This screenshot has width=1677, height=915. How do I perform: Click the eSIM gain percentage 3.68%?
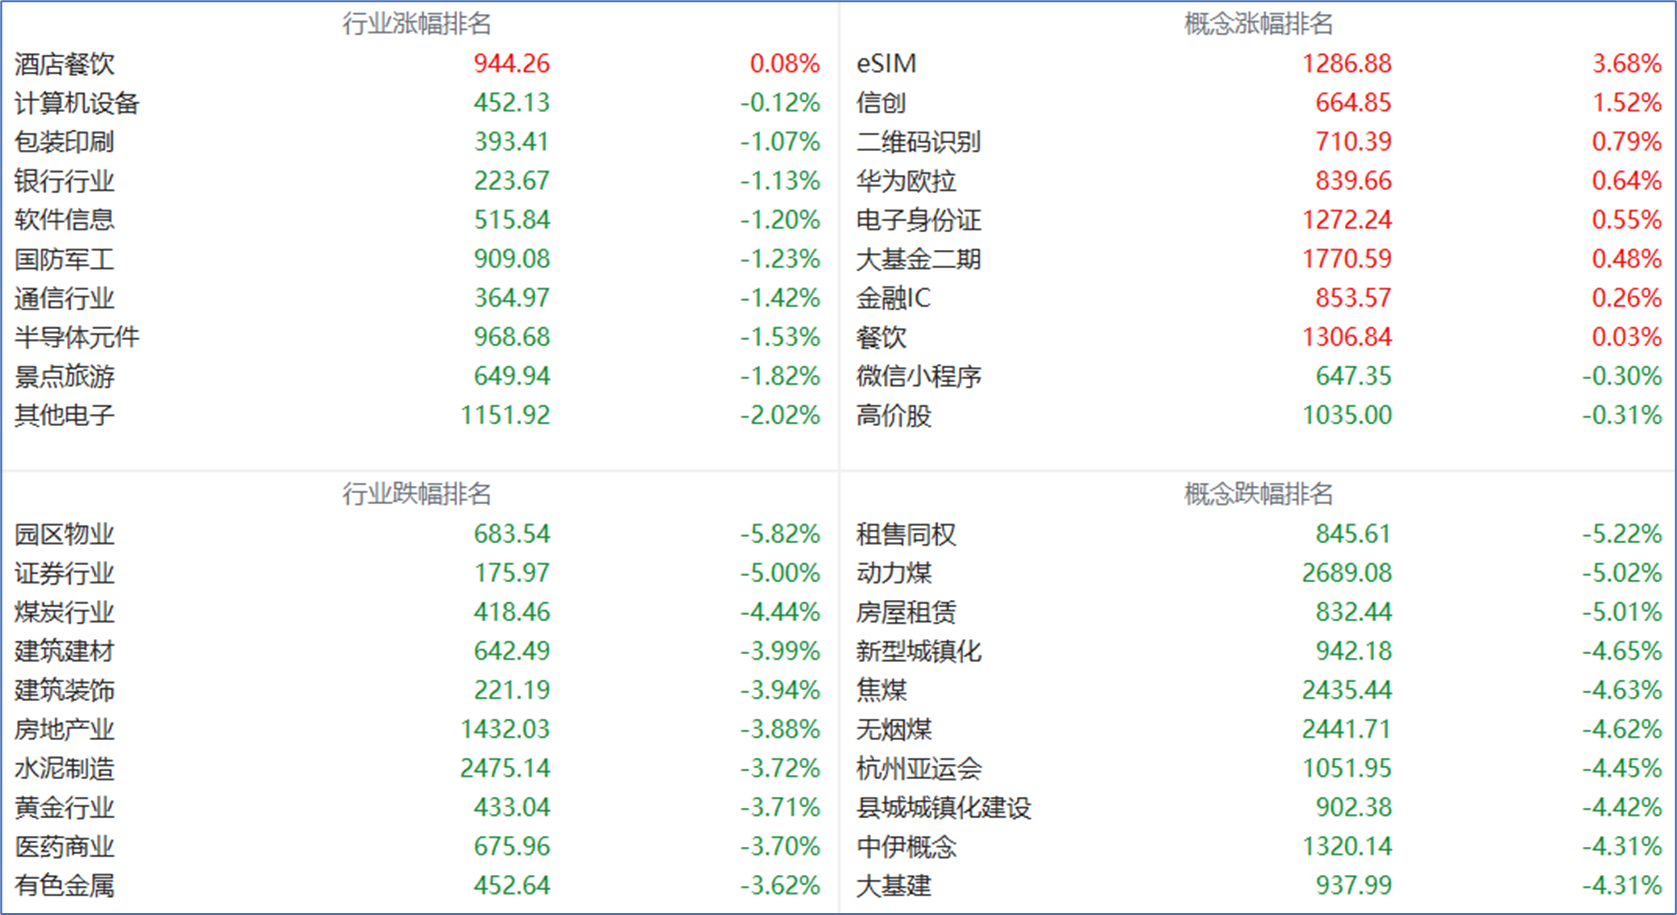click(x=1626, y=64)
